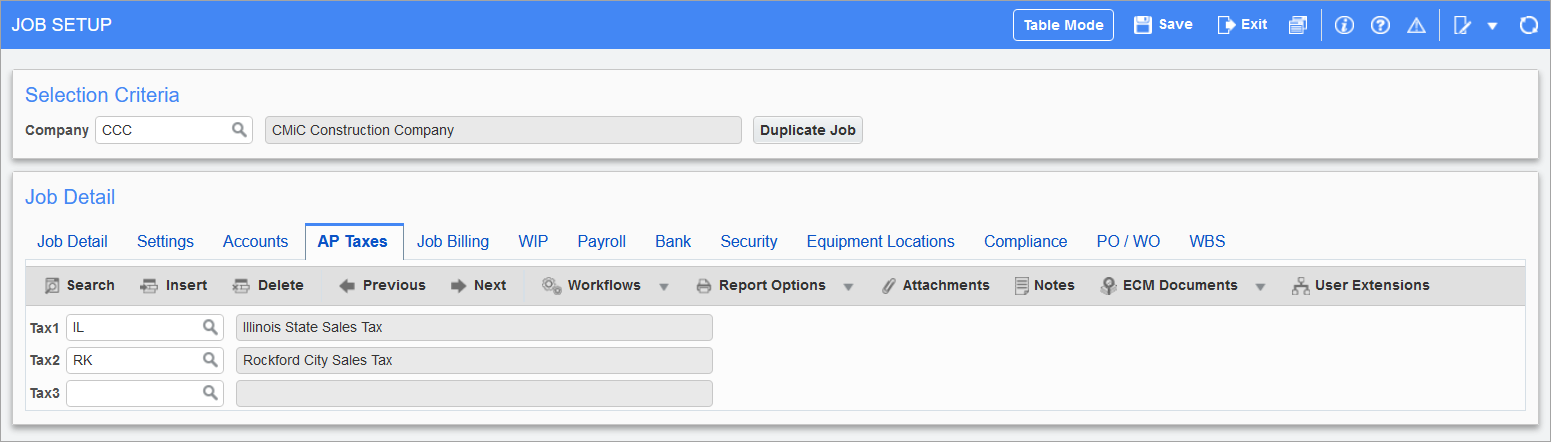
Task: Click the ECM Documents icon
Action: pos(1108,286)
